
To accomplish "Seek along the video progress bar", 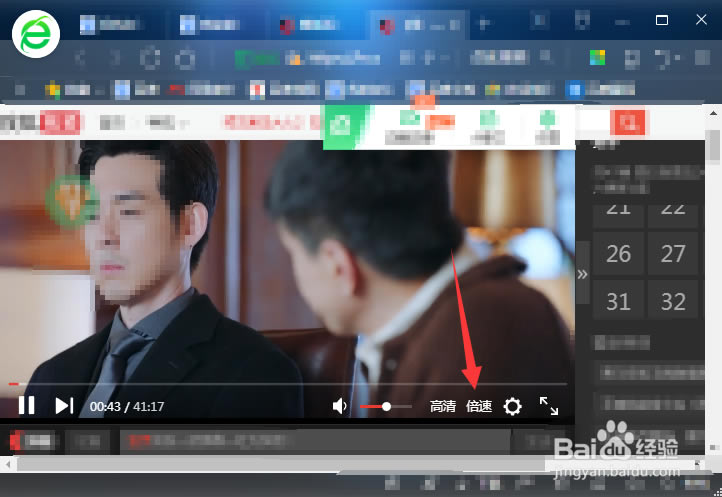I will coord(287,384).
